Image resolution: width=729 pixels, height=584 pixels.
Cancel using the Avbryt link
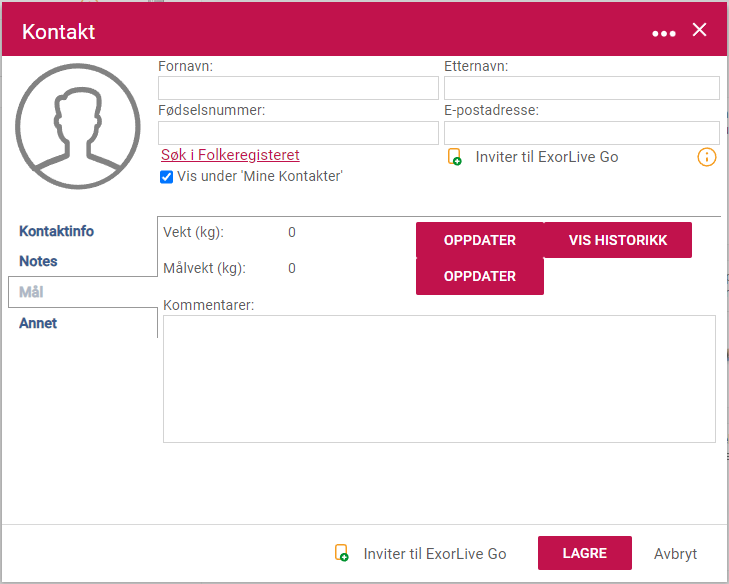pyautogui.click(x=675, y=554)
